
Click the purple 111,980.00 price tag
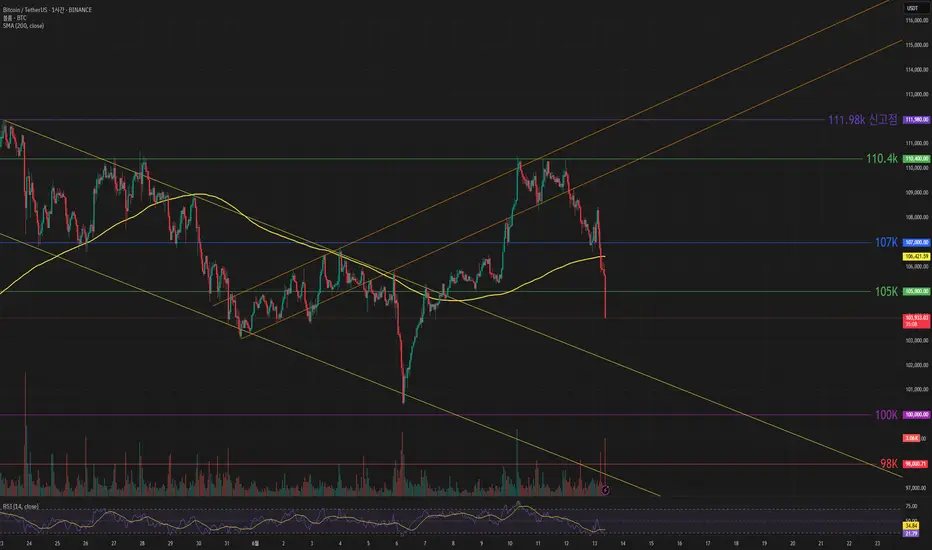pyautogui.click(x=917, y=120)
